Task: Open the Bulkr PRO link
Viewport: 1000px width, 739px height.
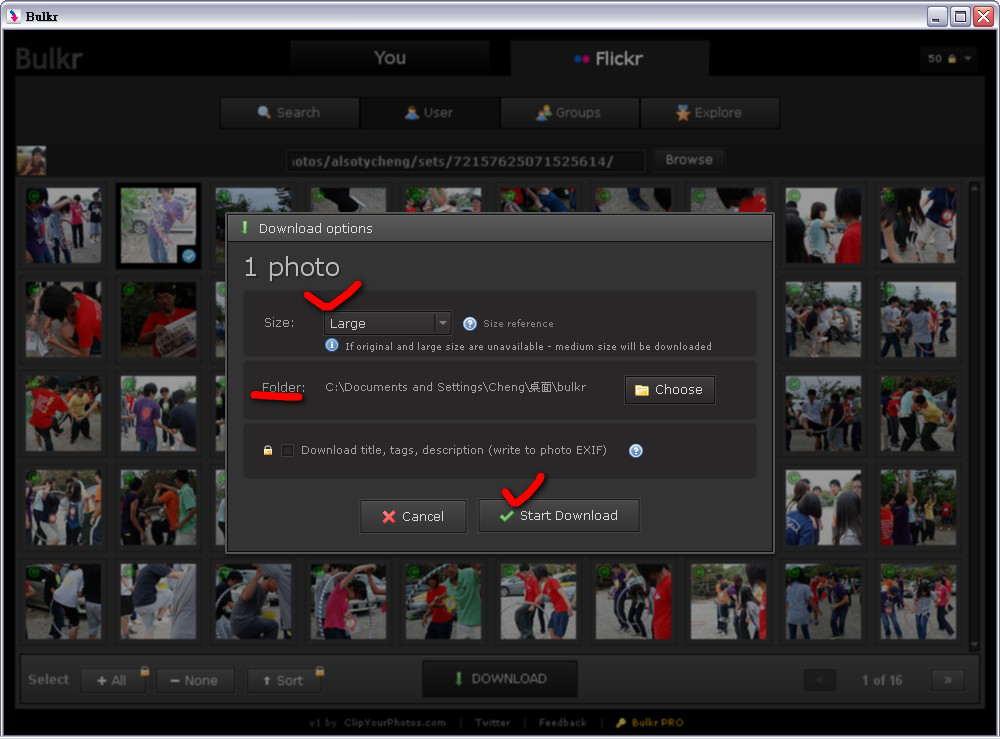Action: click(657, 722)
